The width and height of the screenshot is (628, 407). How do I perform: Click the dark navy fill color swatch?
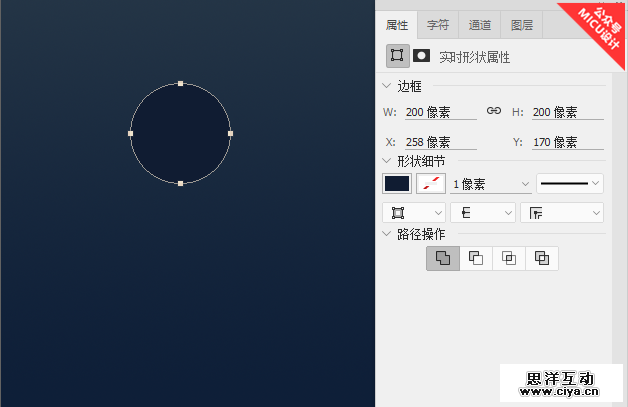click(x=397, y=183)
